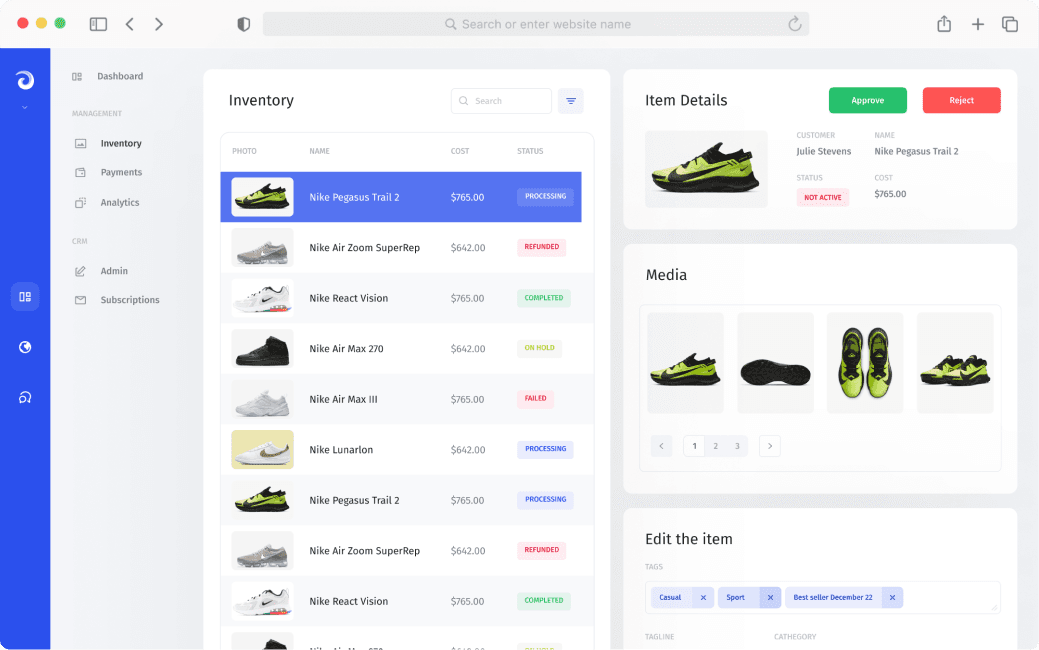Remove the Sport tag
The height and width of the screenshot is (650, 1039).
pyautogui.click(x=770, y=598)
